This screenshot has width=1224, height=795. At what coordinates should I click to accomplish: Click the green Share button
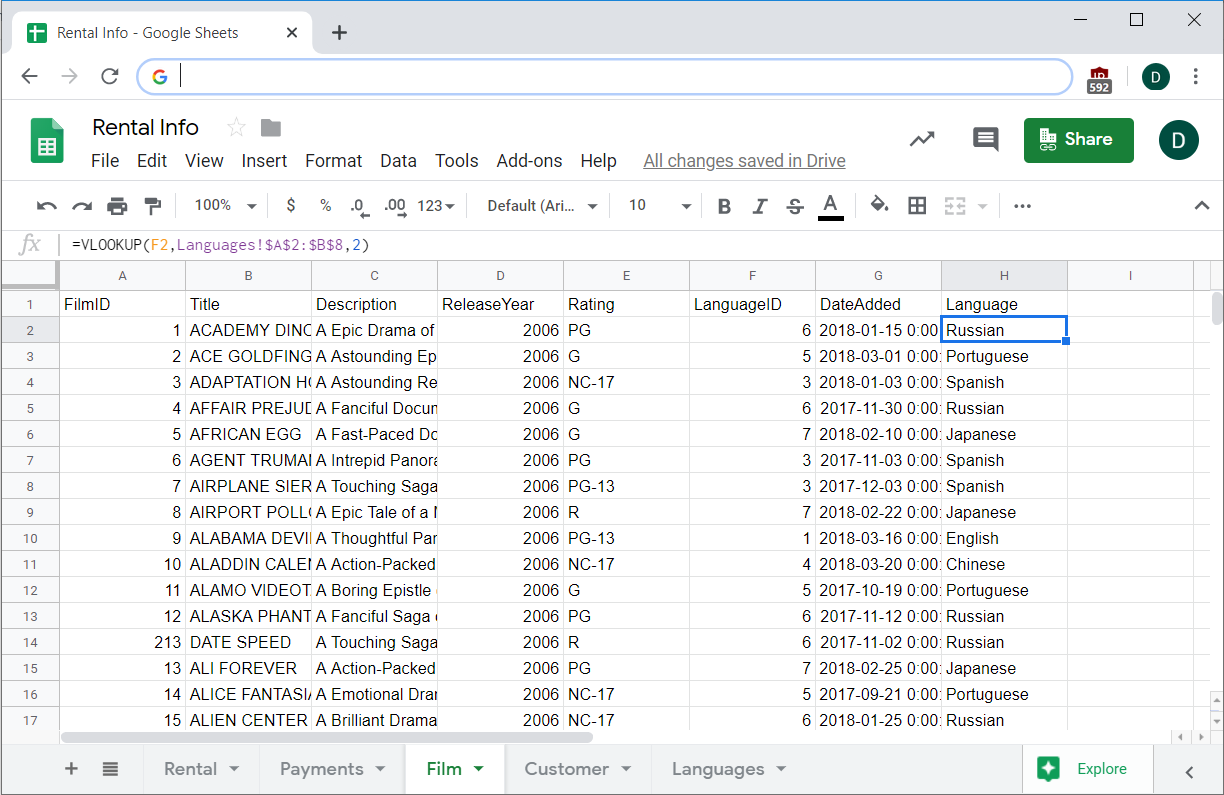pos(1078,140)
